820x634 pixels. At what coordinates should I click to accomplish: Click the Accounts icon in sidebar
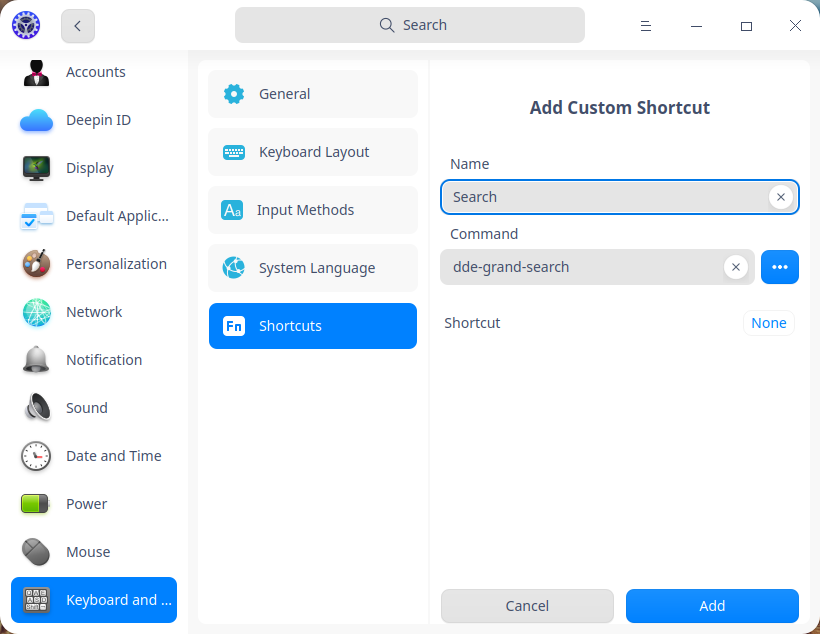point(37,72)
